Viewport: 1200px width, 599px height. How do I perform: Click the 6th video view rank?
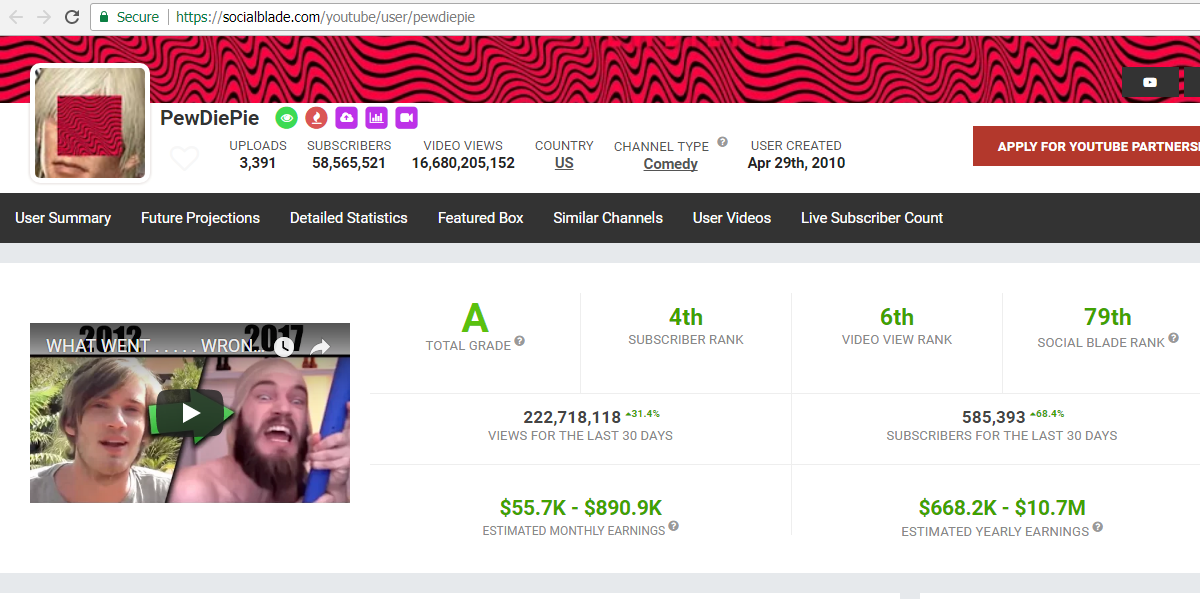(897, 317)
